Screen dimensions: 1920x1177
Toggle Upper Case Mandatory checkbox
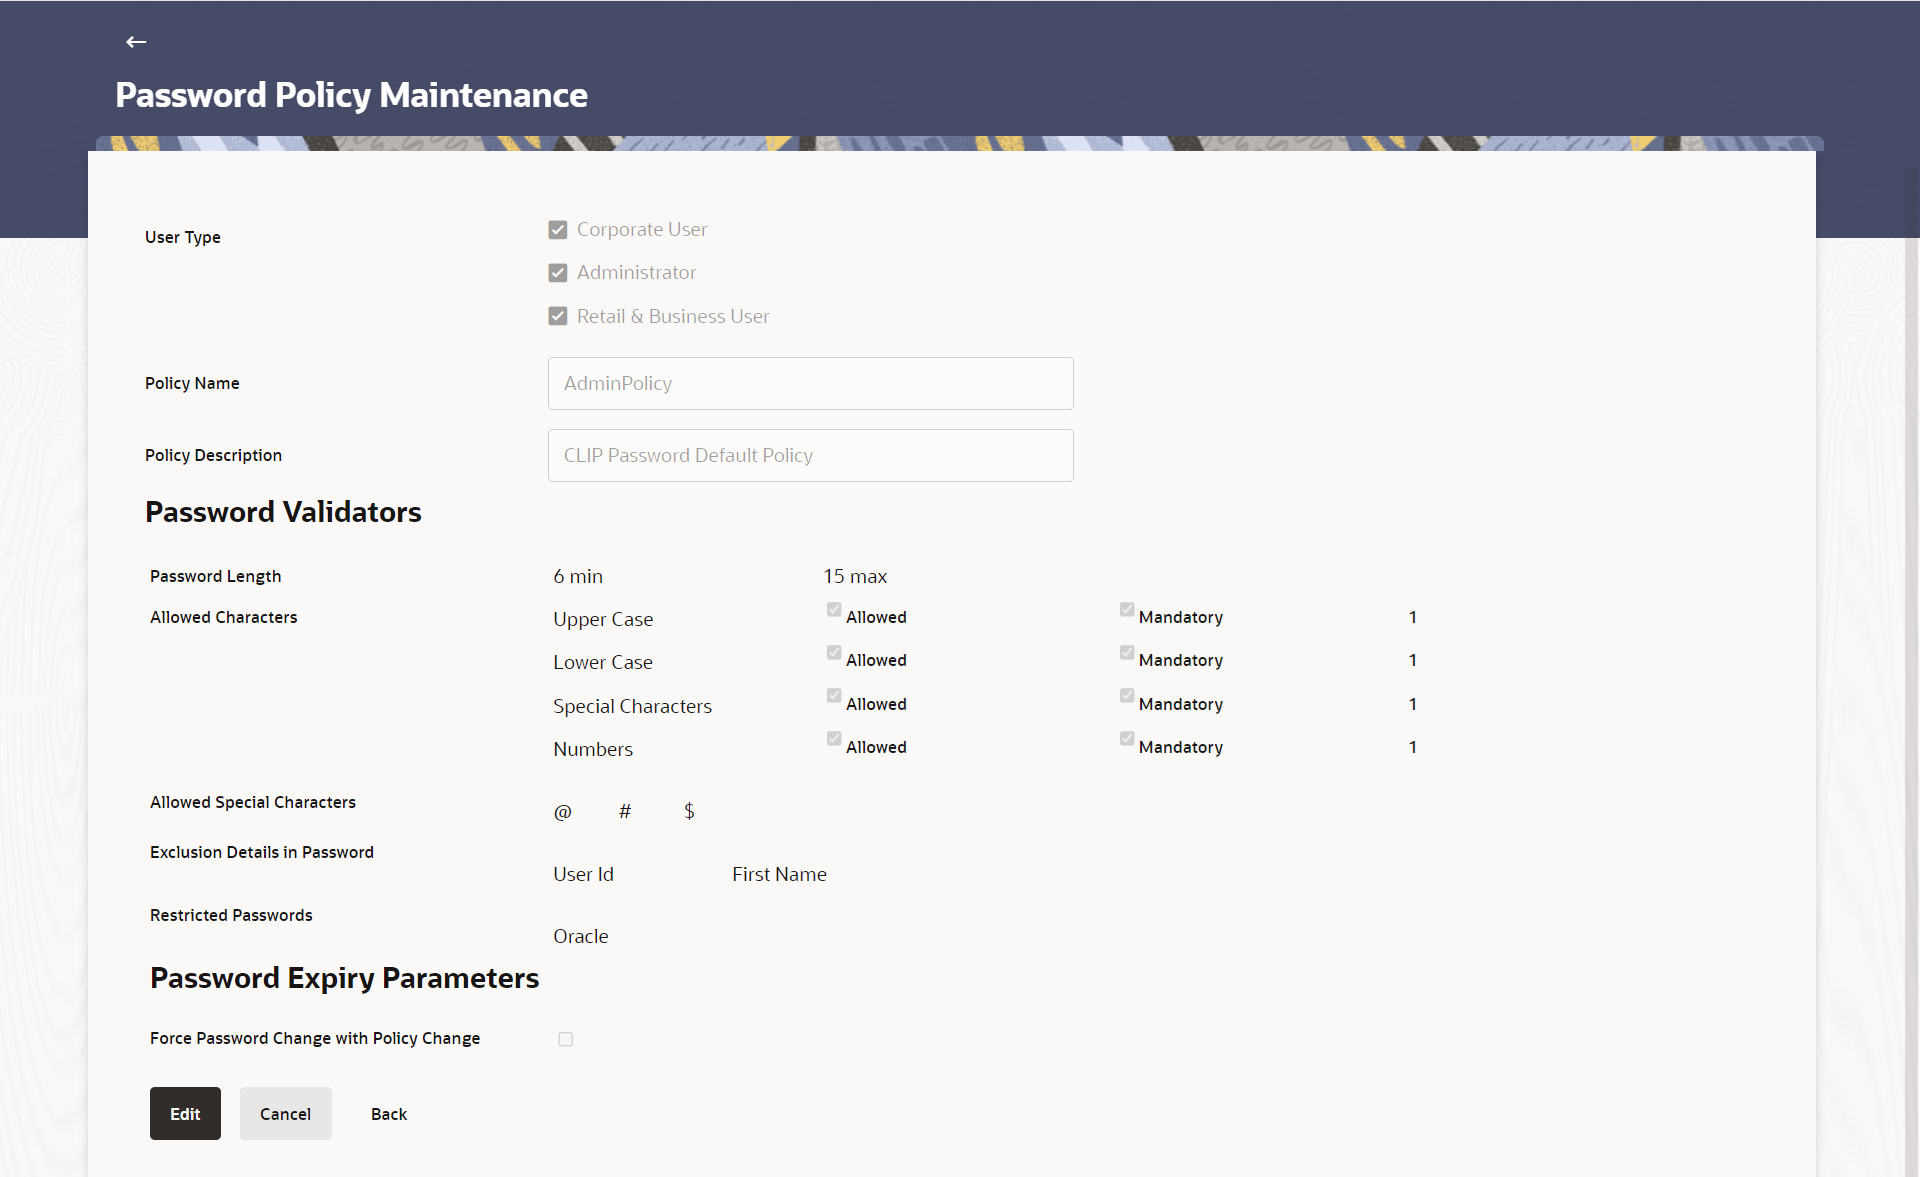[x=1127, y=610]
